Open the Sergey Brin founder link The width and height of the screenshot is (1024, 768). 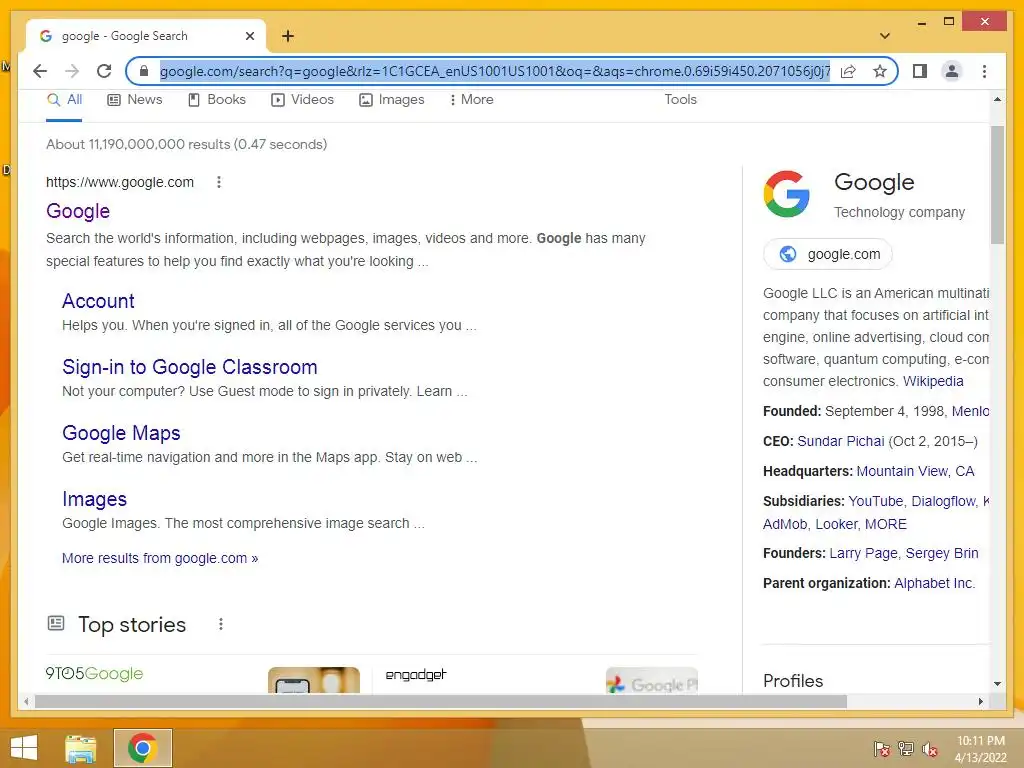(x=942, y=554)
